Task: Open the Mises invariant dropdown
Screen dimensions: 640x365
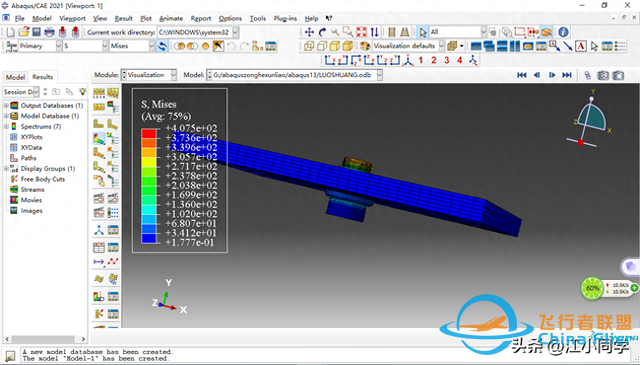Action: coord(131,46)
